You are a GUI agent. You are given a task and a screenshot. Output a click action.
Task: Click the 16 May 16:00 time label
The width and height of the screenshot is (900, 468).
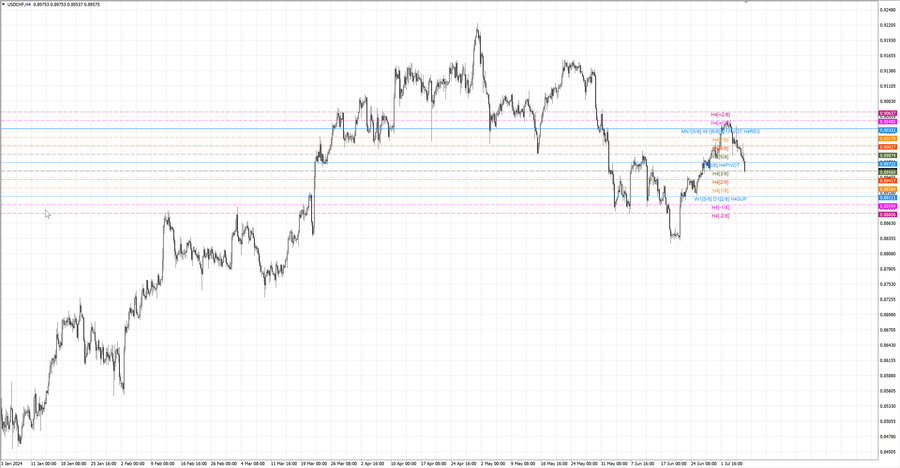[554, 463]
